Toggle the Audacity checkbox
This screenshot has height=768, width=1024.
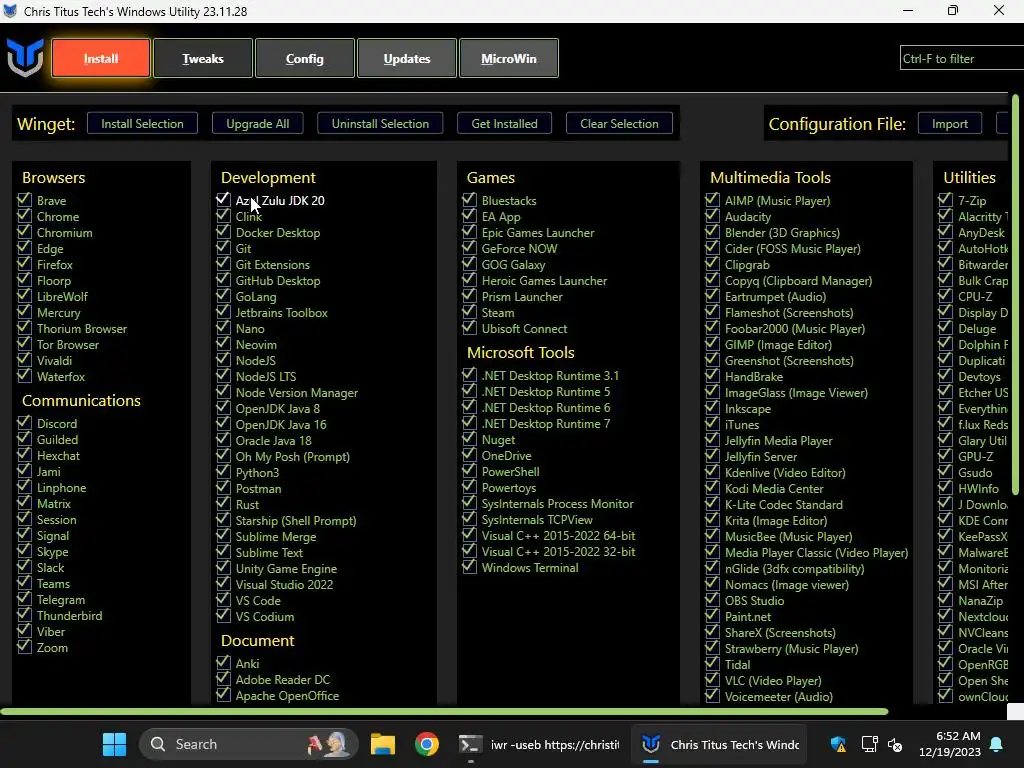[x=712, y=216]
